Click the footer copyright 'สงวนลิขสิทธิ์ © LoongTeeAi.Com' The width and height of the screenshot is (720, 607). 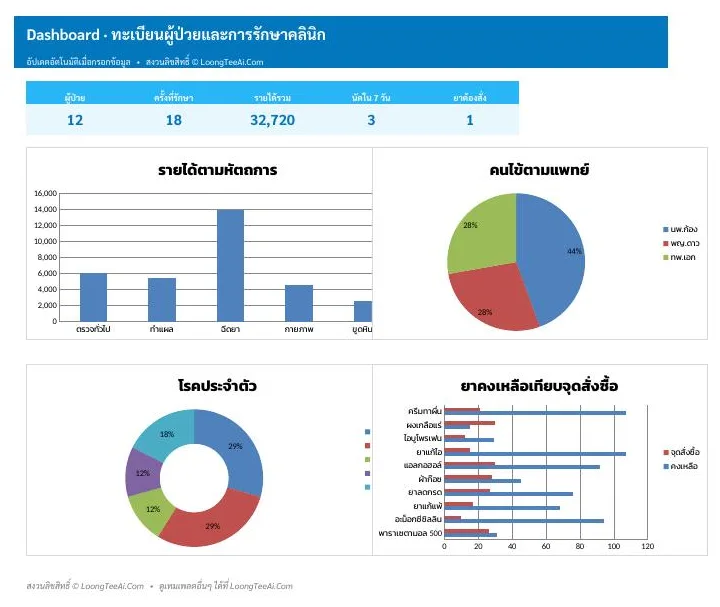tap(85, 586)
